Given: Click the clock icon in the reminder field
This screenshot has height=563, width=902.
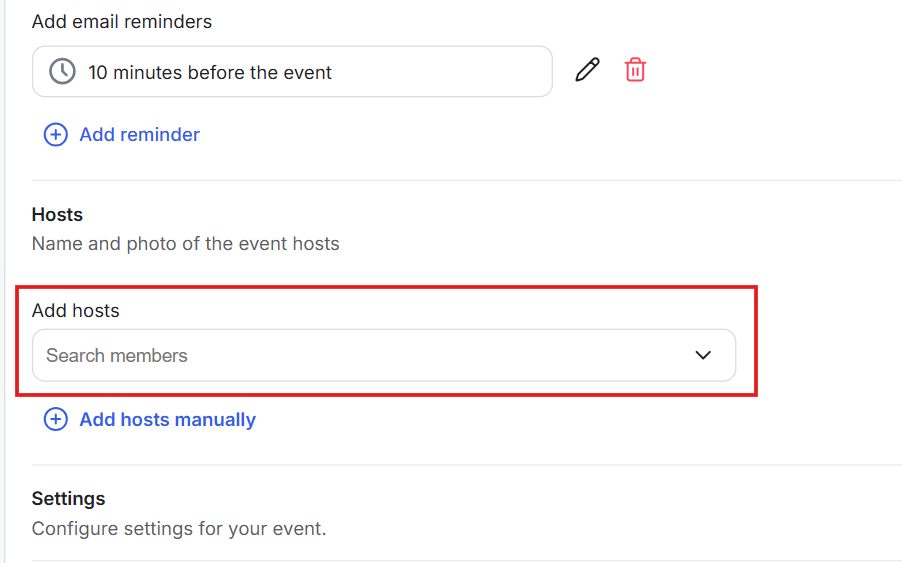Looking at the screenshot, I should click(x=63, y=72).
